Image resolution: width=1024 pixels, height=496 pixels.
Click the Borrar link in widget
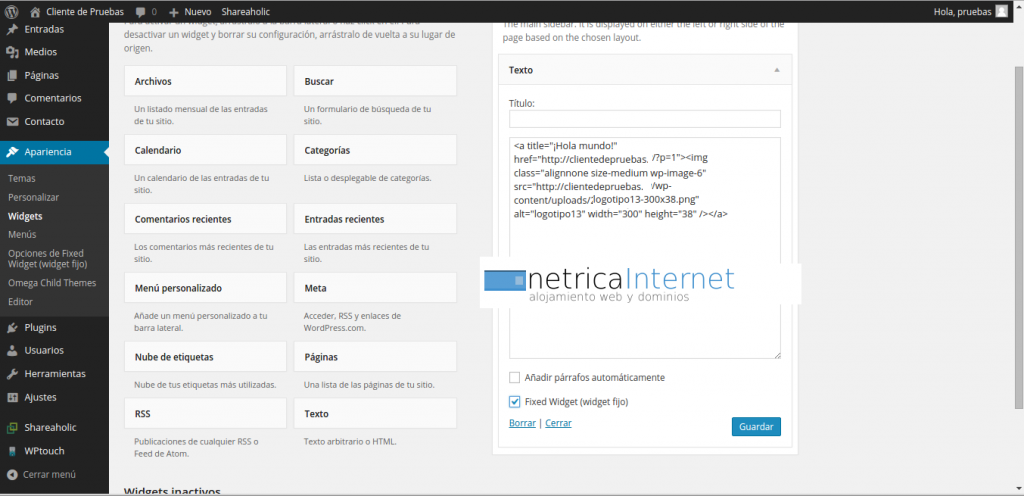pos(522,423)
